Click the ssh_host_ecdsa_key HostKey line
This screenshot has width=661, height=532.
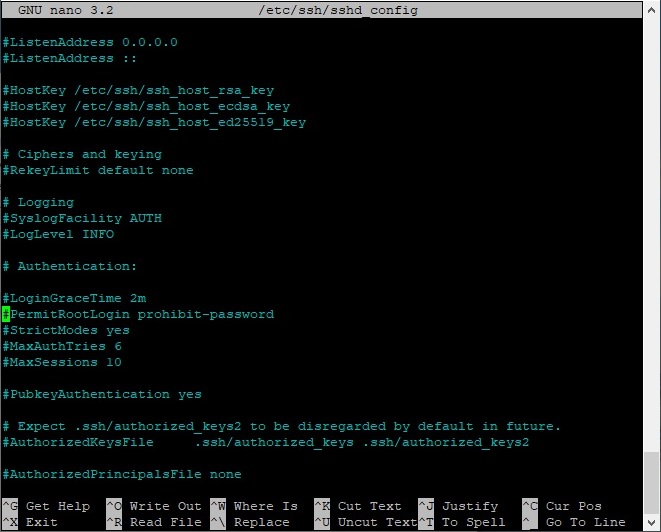tap(146, 106)
